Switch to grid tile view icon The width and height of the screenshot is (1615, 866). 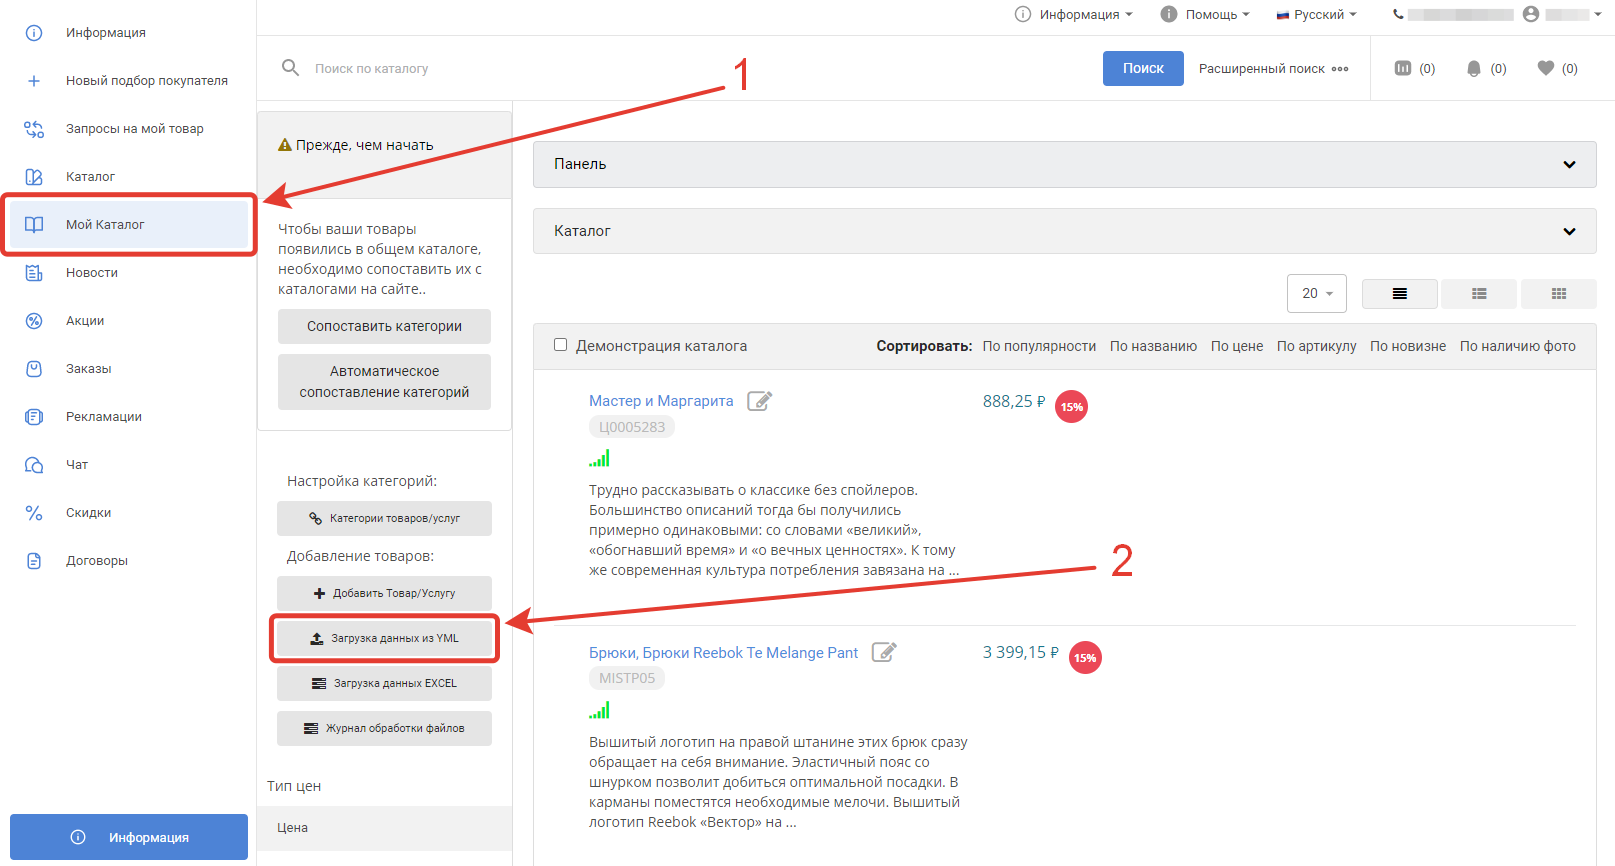(x=1558, y=294)
